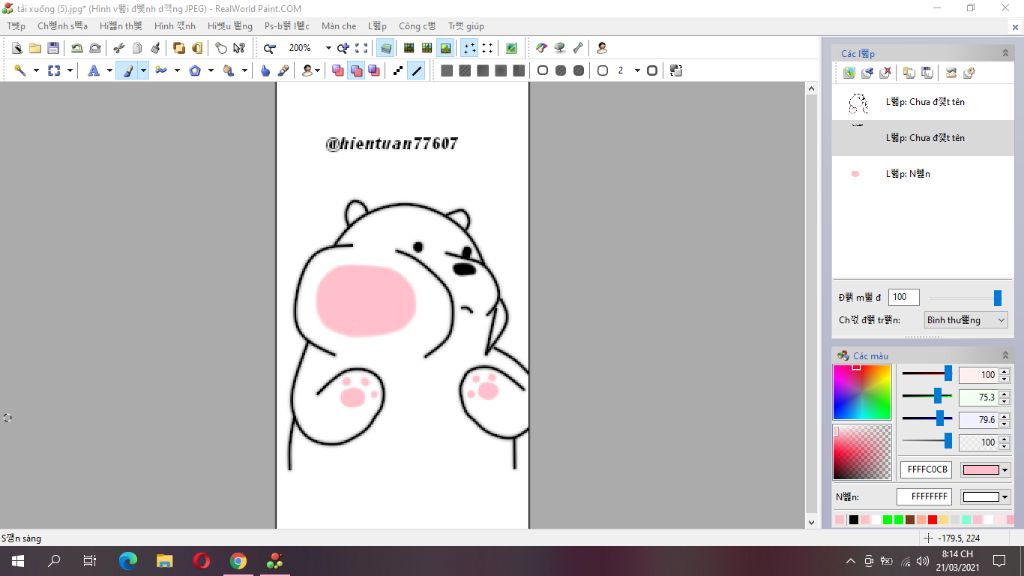The image size is (1024, 576).
Task: Enable the smooth anti-aliased line mode
Action: 416,71
